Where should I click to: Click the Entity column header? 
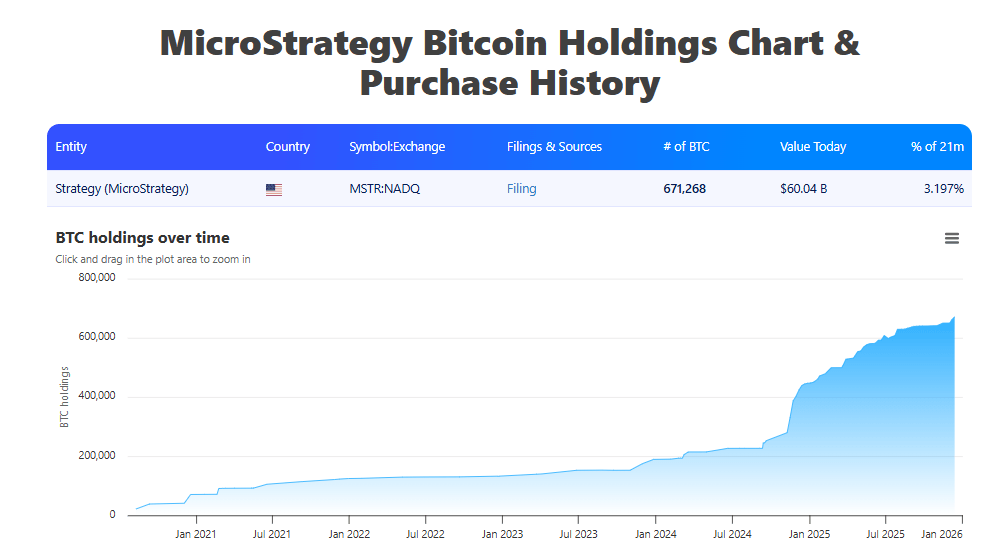coord(71,147)
